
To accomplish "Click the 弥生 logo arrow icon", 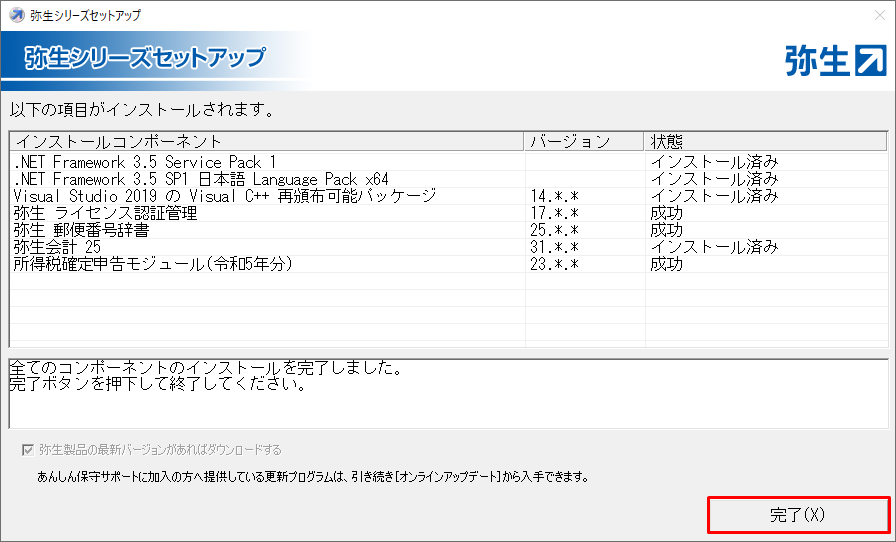I will pos(870,61).
